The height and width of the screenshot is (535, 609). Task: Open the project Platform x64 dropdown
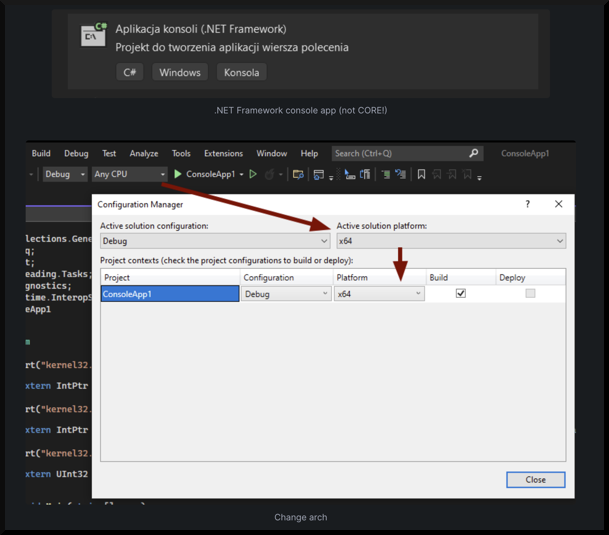(379, 294)
